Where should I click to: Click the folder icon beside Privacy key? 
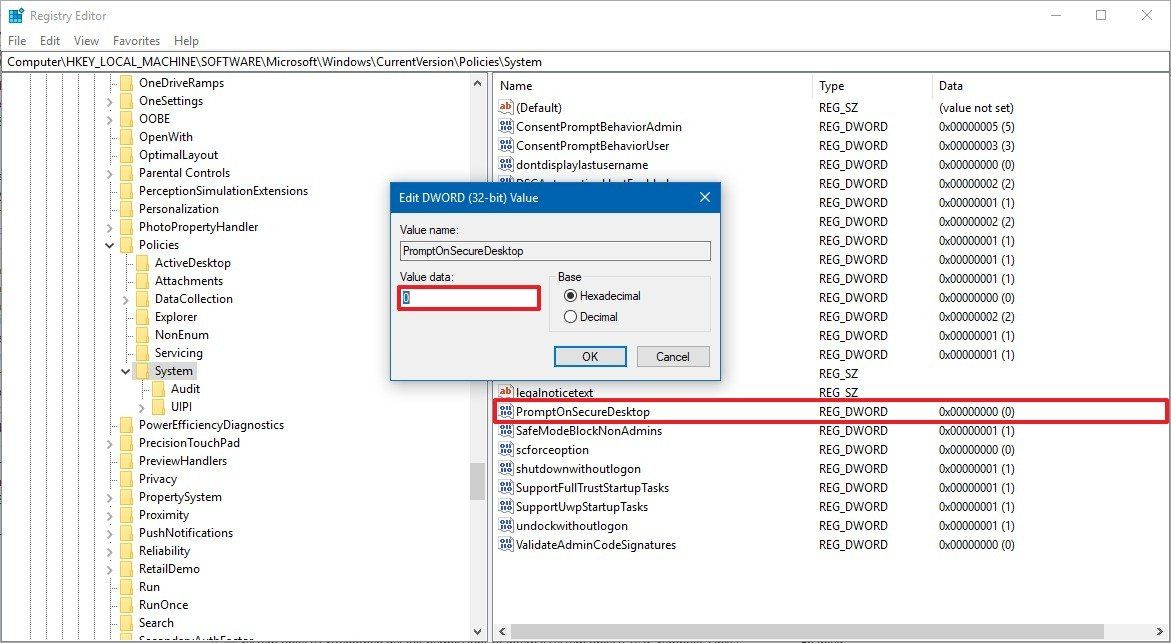click(x=127, y=478)
